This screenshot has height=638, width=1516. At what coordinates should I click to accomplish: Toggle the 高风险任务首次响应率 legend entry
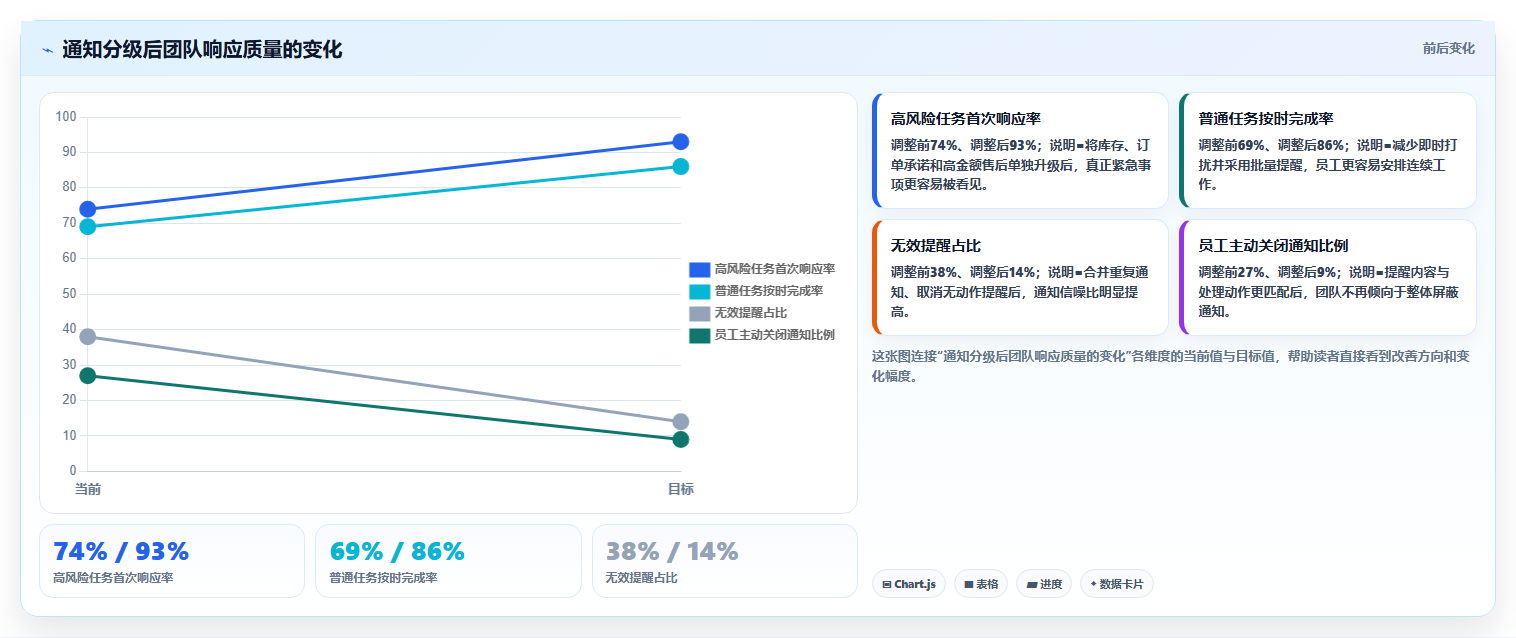point(762,269)
